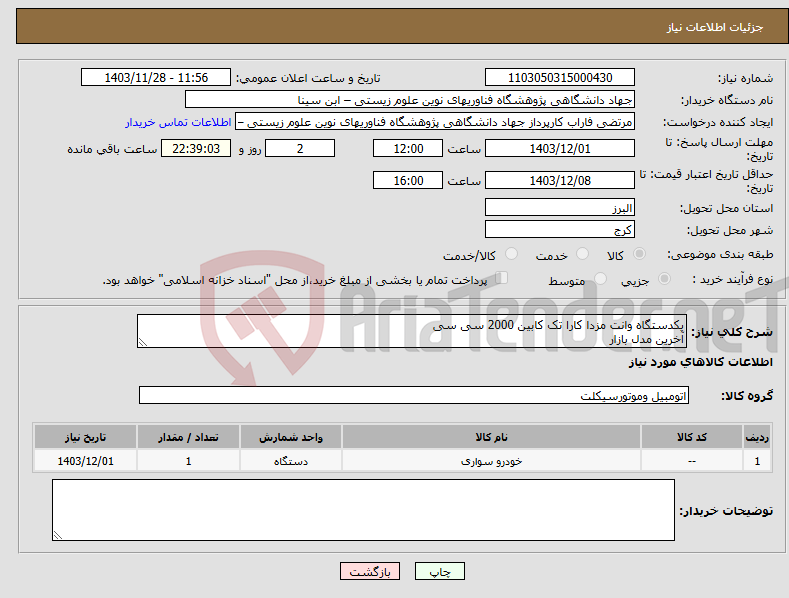
Task: Select the کالا radio button
Action: tap(639, 254)
